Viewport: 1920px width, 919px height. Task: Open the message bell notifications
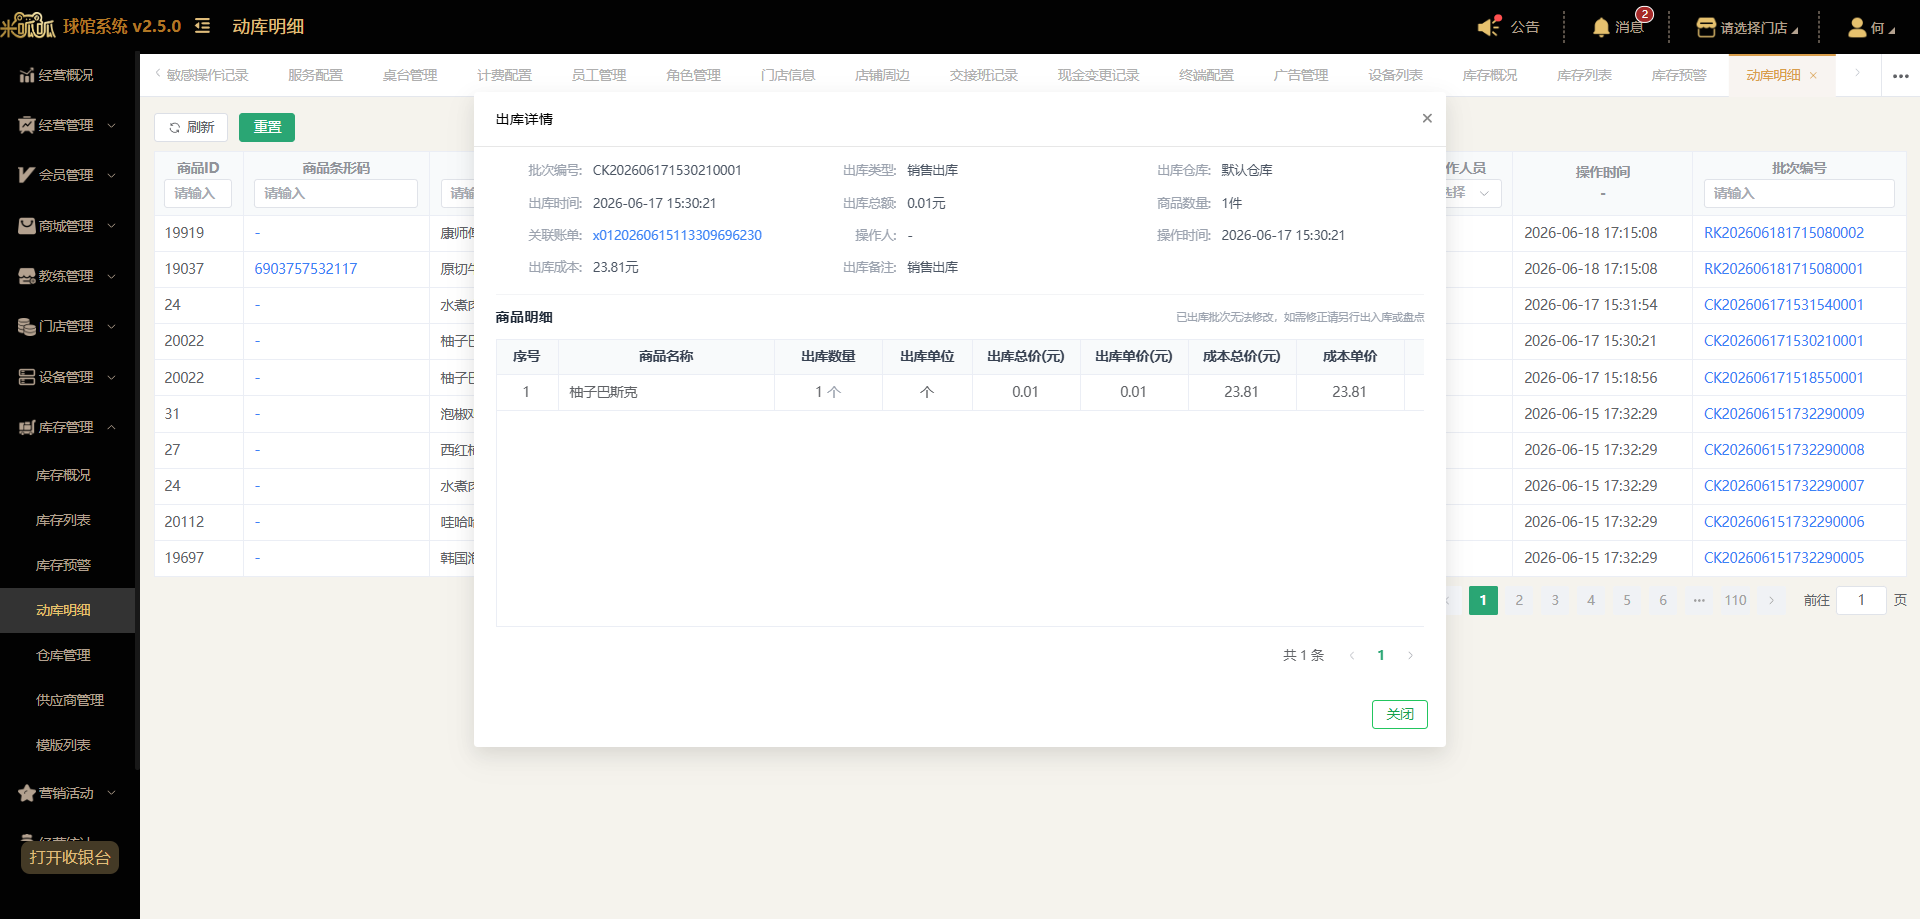1601,27
